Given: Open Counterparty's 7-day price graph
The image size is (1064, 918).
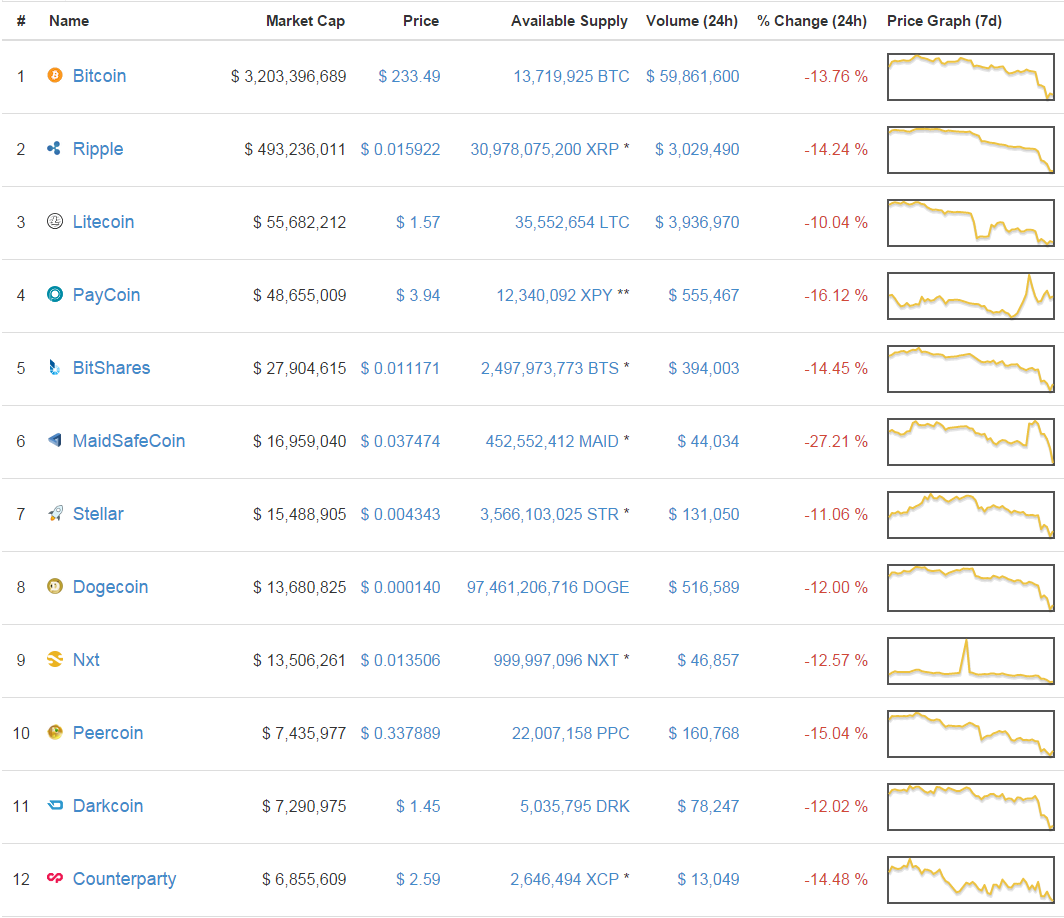Looking at the screenshot, I should point(970,879).
